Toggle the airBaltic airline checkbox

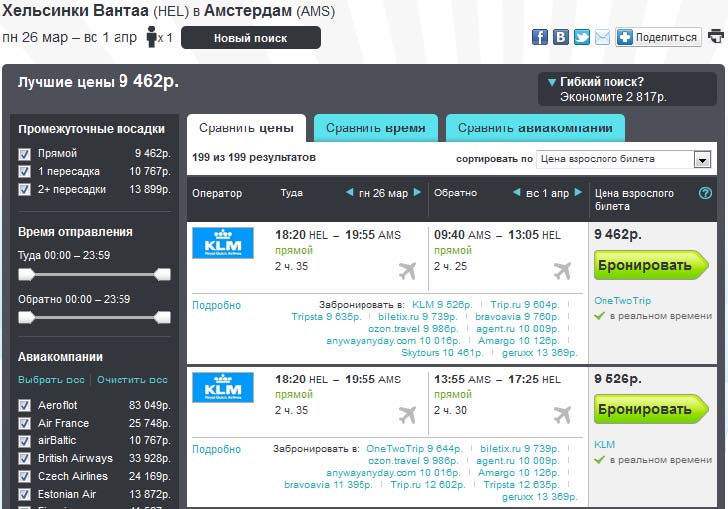pos(25,441)
